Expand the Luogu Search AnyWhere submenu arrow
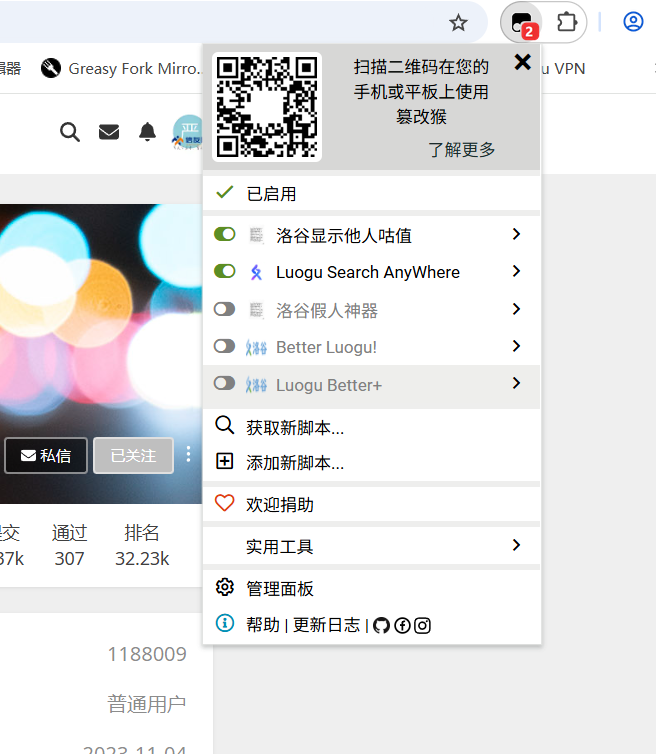The width and height of the screenshot is (656, 754). (516, 271)
